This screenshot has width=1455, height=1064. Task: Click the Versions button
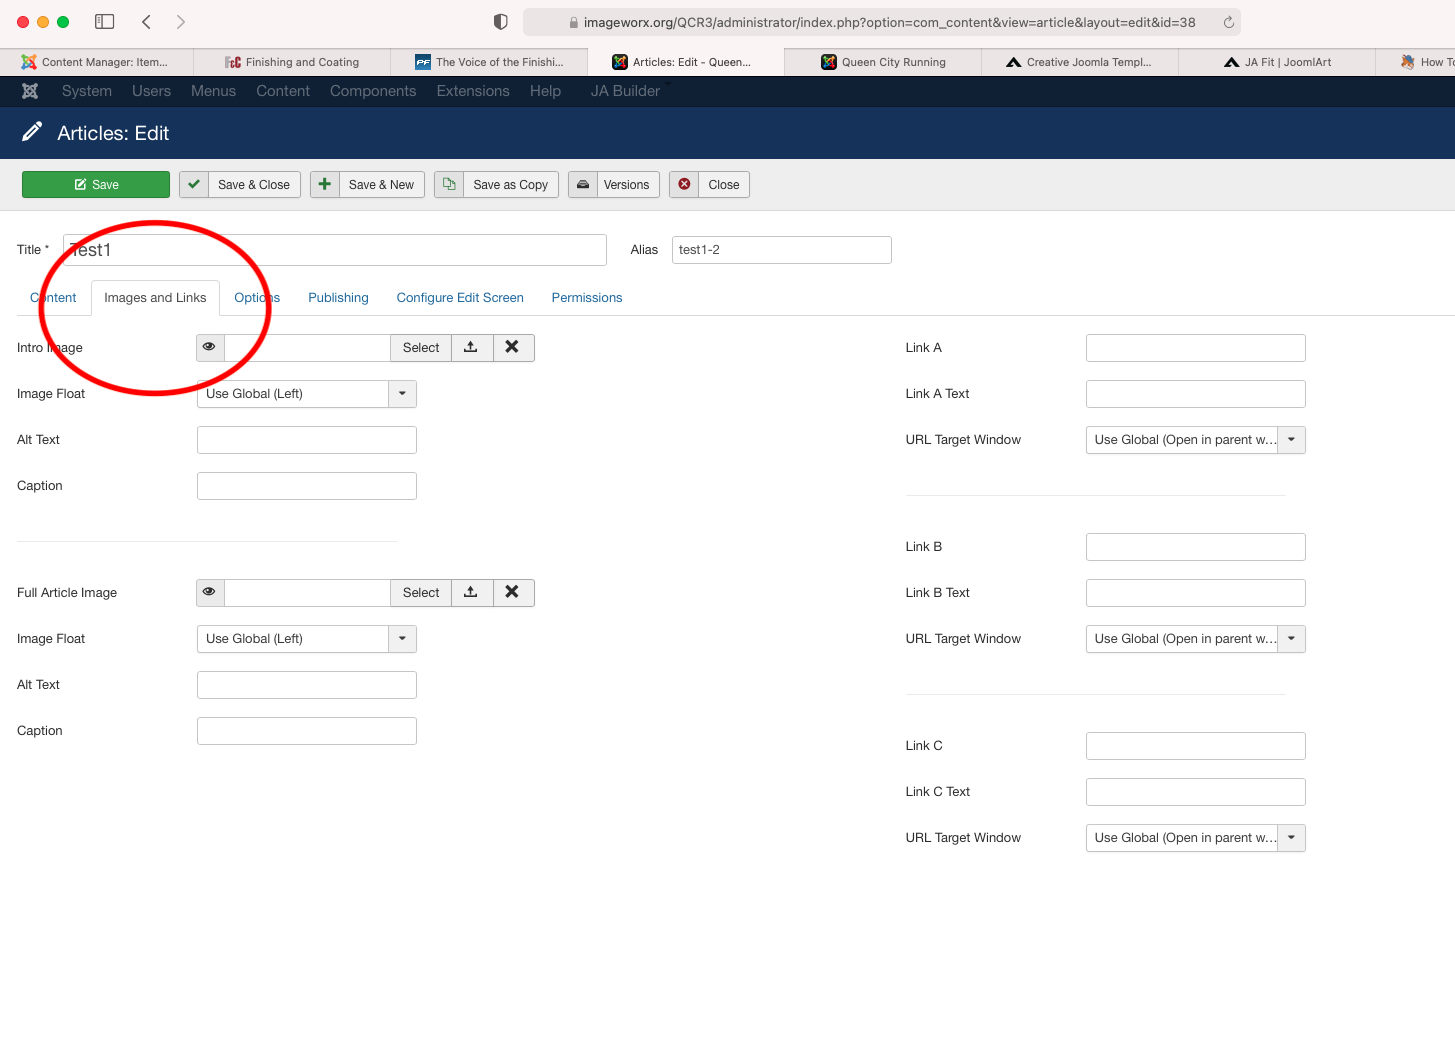point(614,185)
